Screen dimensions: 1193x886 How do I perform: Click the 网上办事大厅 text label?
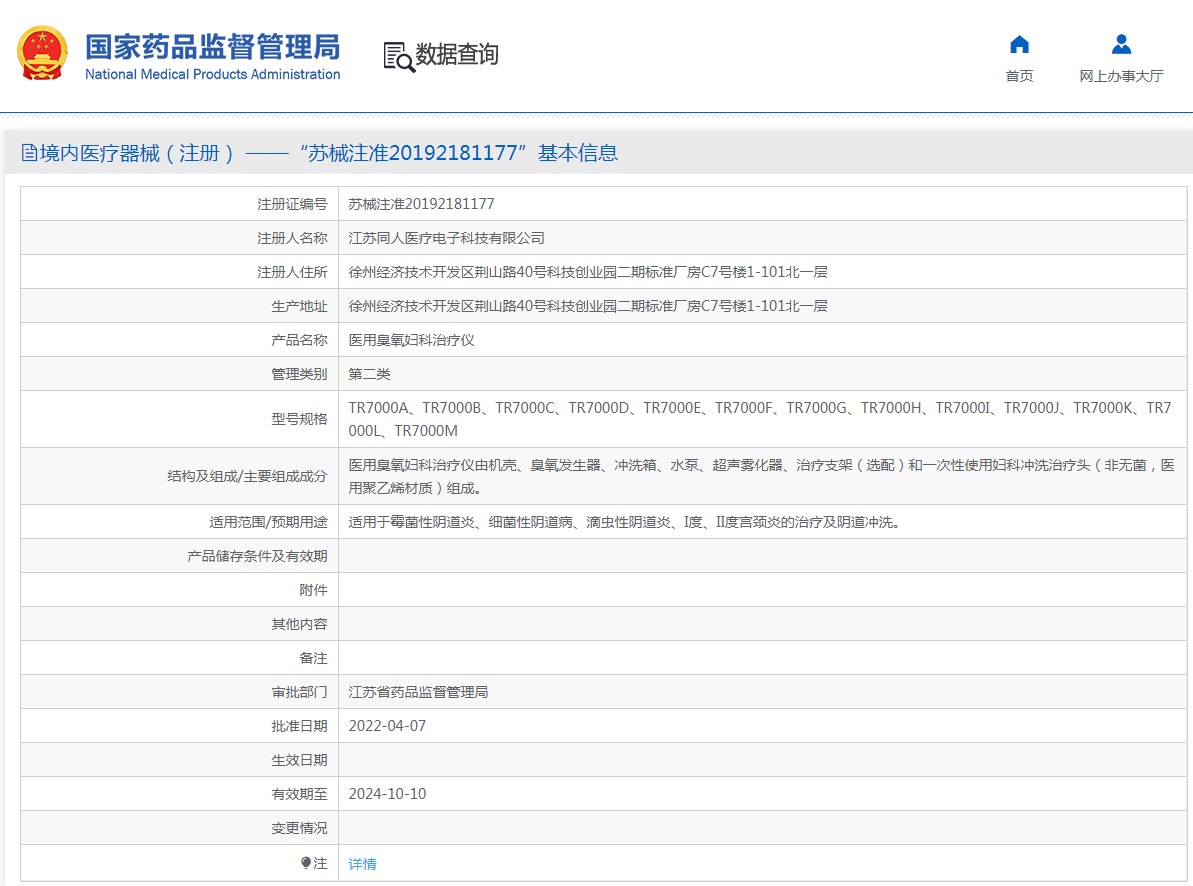pos(1121,76)
